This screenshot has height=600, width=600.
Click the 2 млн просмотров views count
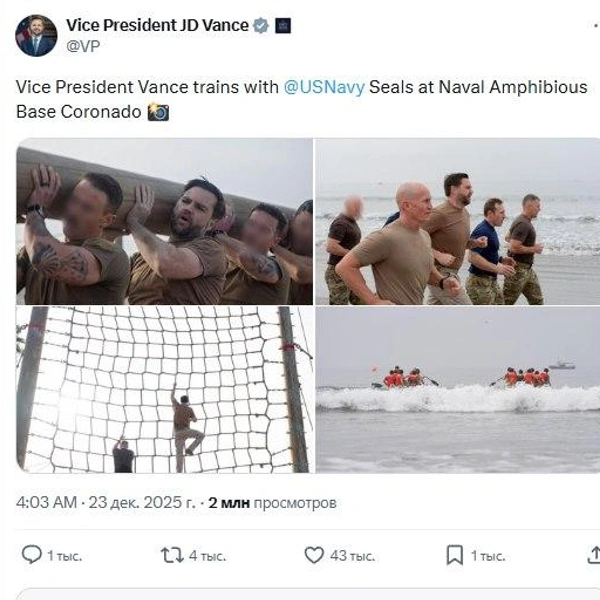point(272,502)
